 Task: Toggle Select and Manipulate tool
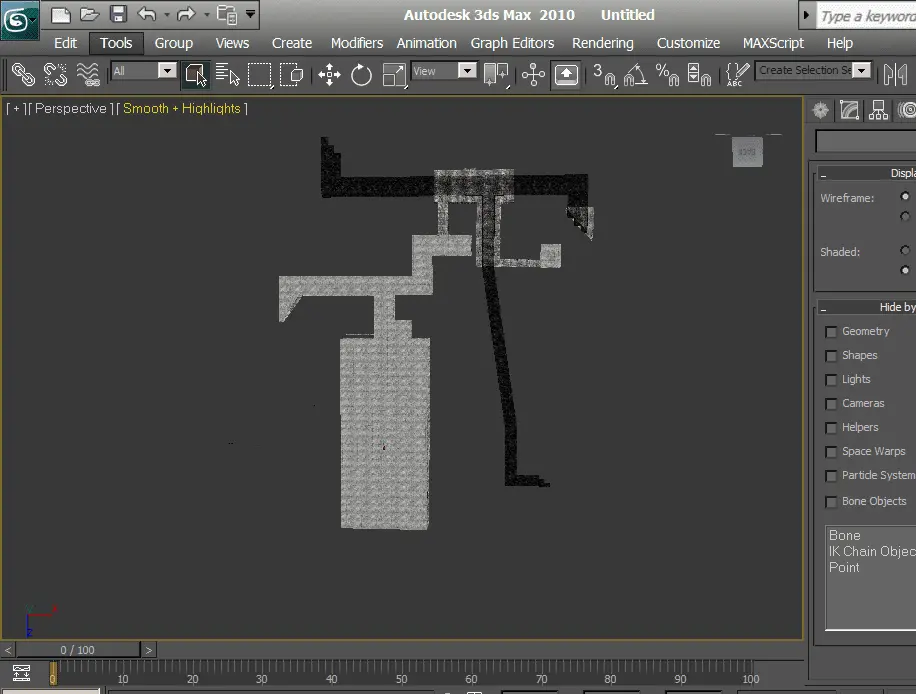[533, 75]
